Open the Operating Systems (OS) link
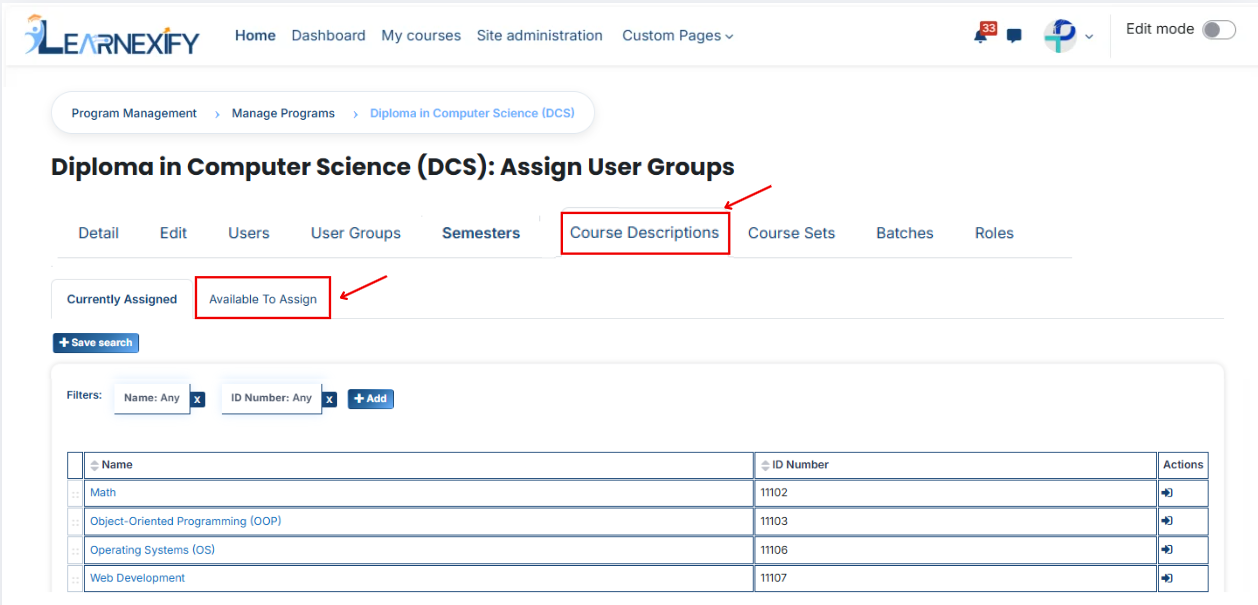The height and width of the screenshot is (605, 1258). [152, 550]
